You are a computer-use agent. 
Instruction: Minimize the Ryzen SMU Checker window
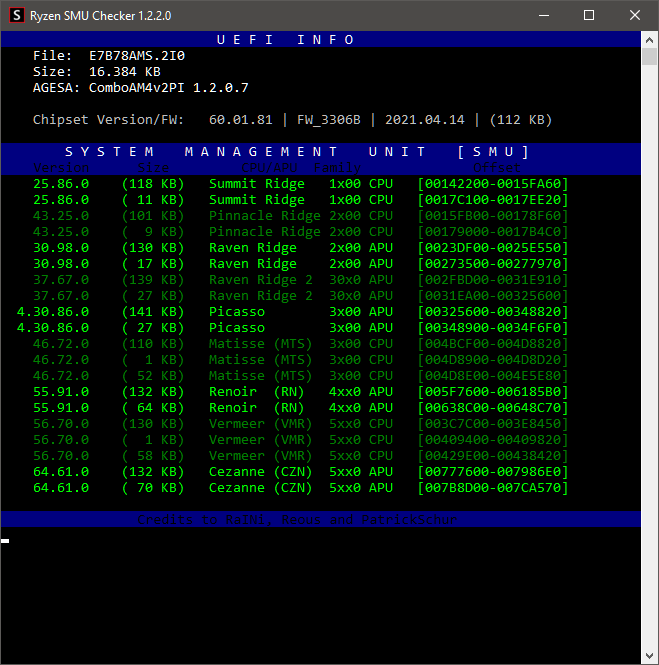tap(544, 15)
